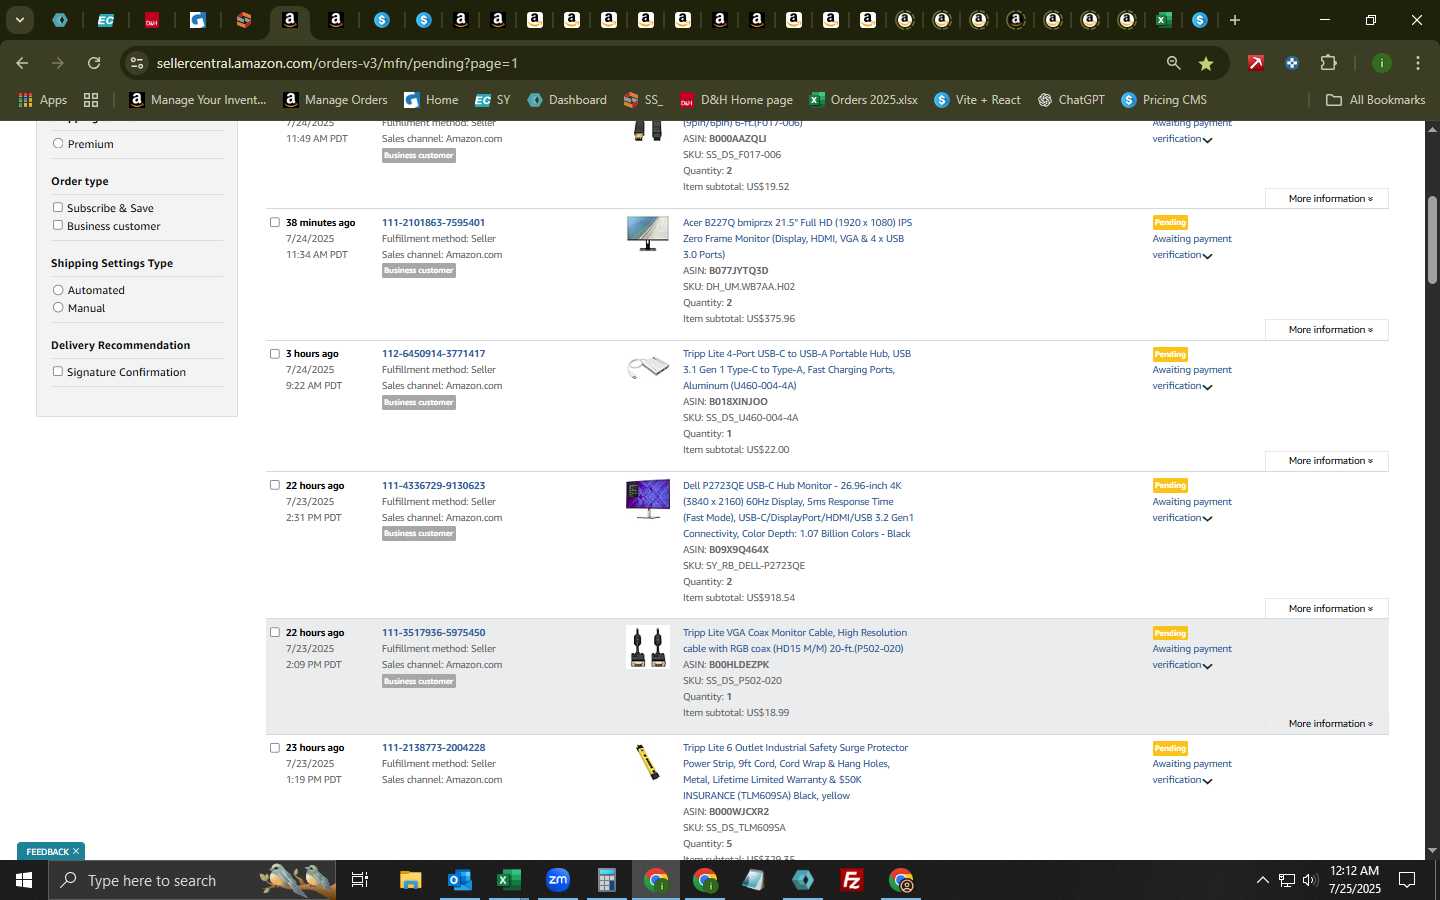
Task: Open Pricing CMS bookmark
Action: click(1164, 100)
